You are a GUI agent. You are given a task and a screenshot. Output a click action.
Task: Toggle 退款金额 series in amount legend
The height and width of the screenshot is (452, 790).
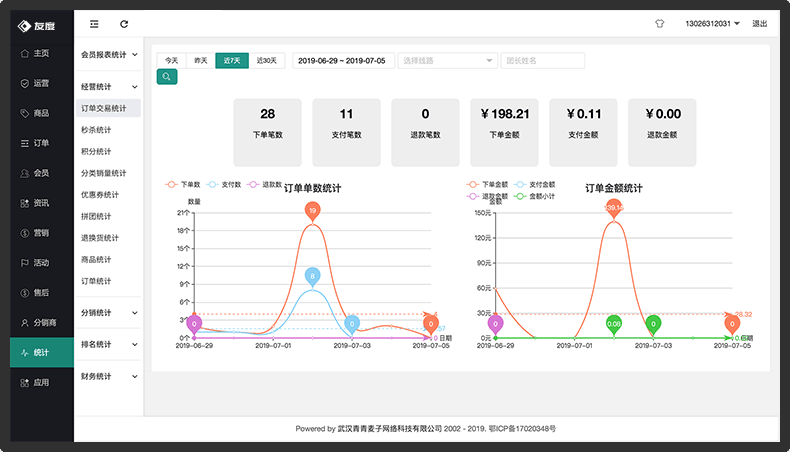click(487, 196)
